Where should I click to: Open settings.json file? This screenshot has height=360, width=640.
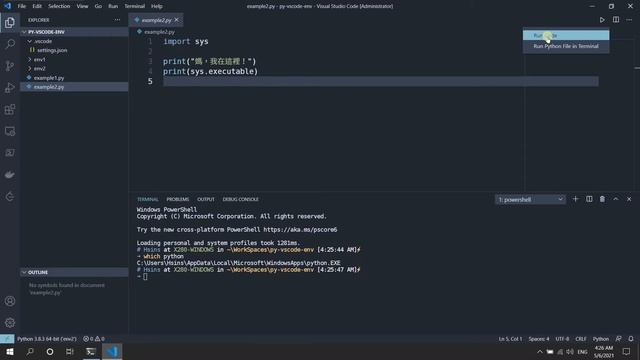click(x=74, y=50)
